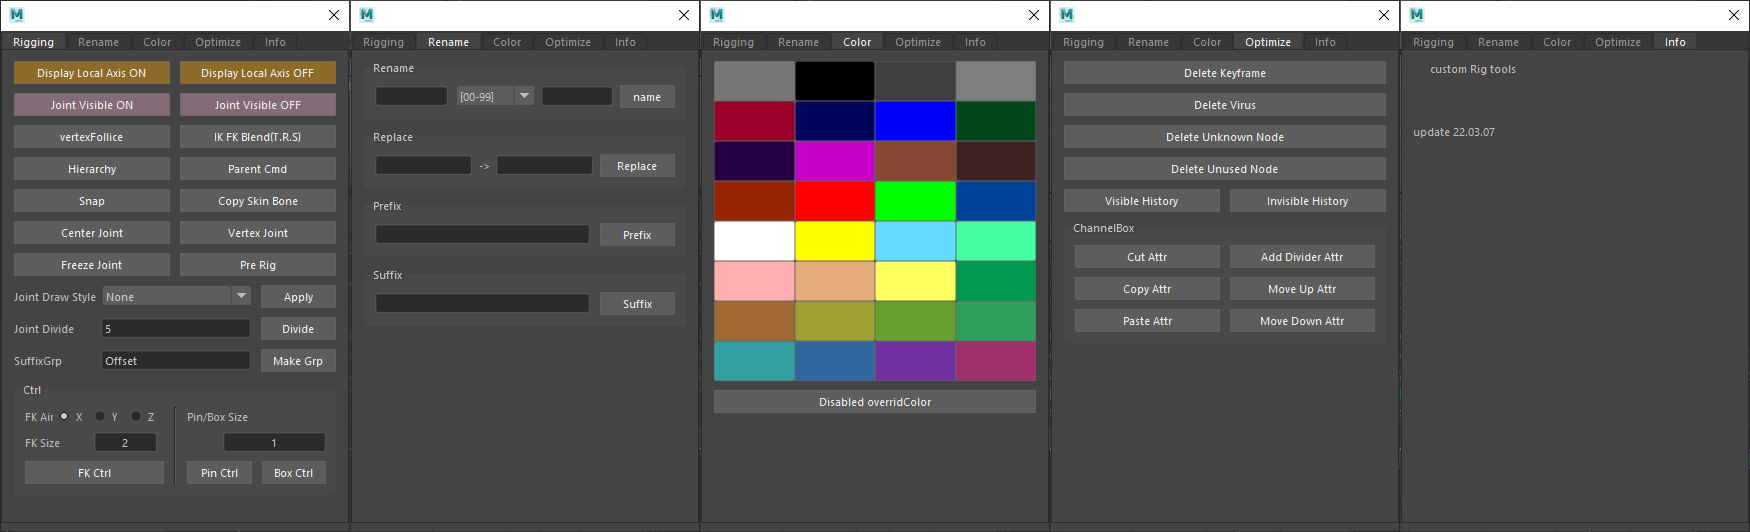Select the FK Air X radio button
1750x532 pixels.
click(64, 416)
